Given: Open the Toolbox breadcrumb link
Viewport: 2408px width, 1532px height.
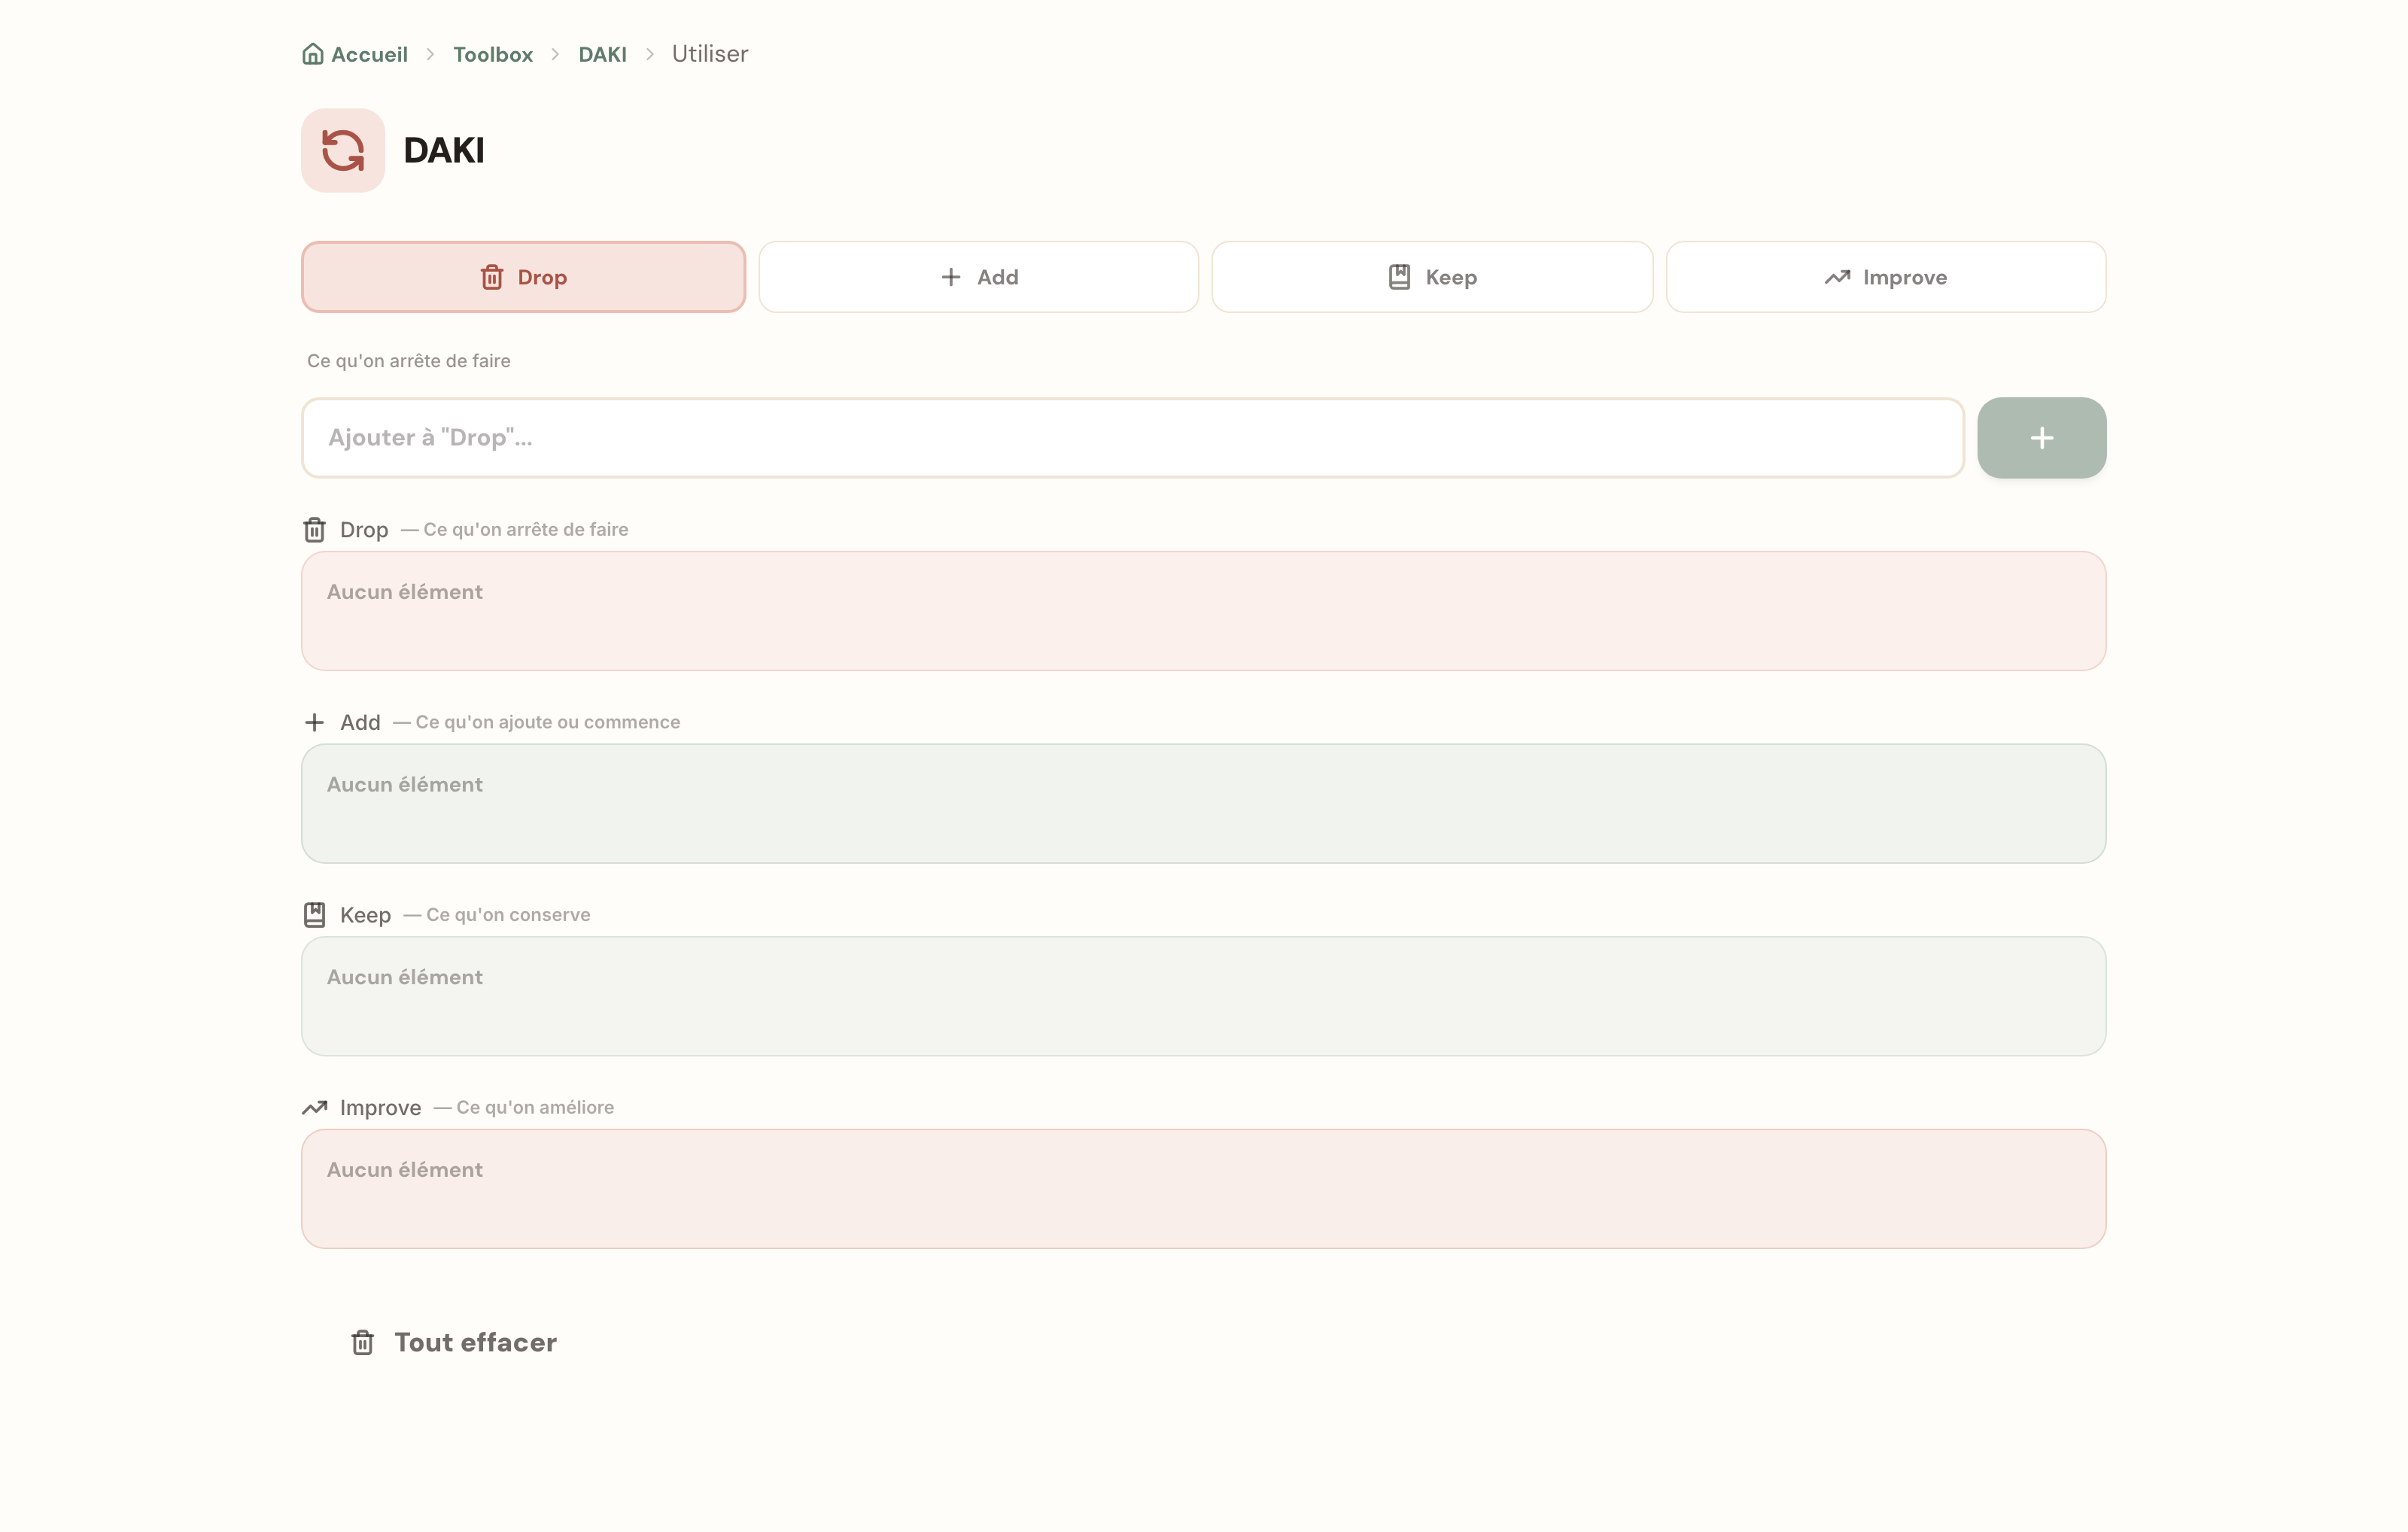Looking at the screenshot, I should click(493, 54).
